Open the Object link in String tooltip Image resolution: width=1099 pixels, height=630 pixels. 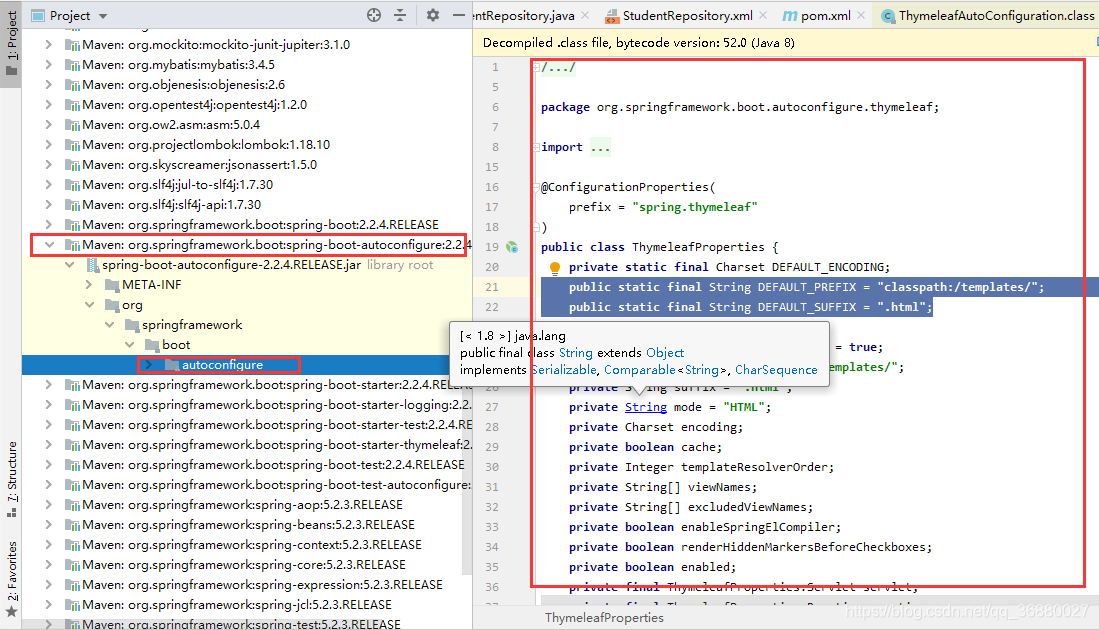pyautogui.click(x=664, y=352)
